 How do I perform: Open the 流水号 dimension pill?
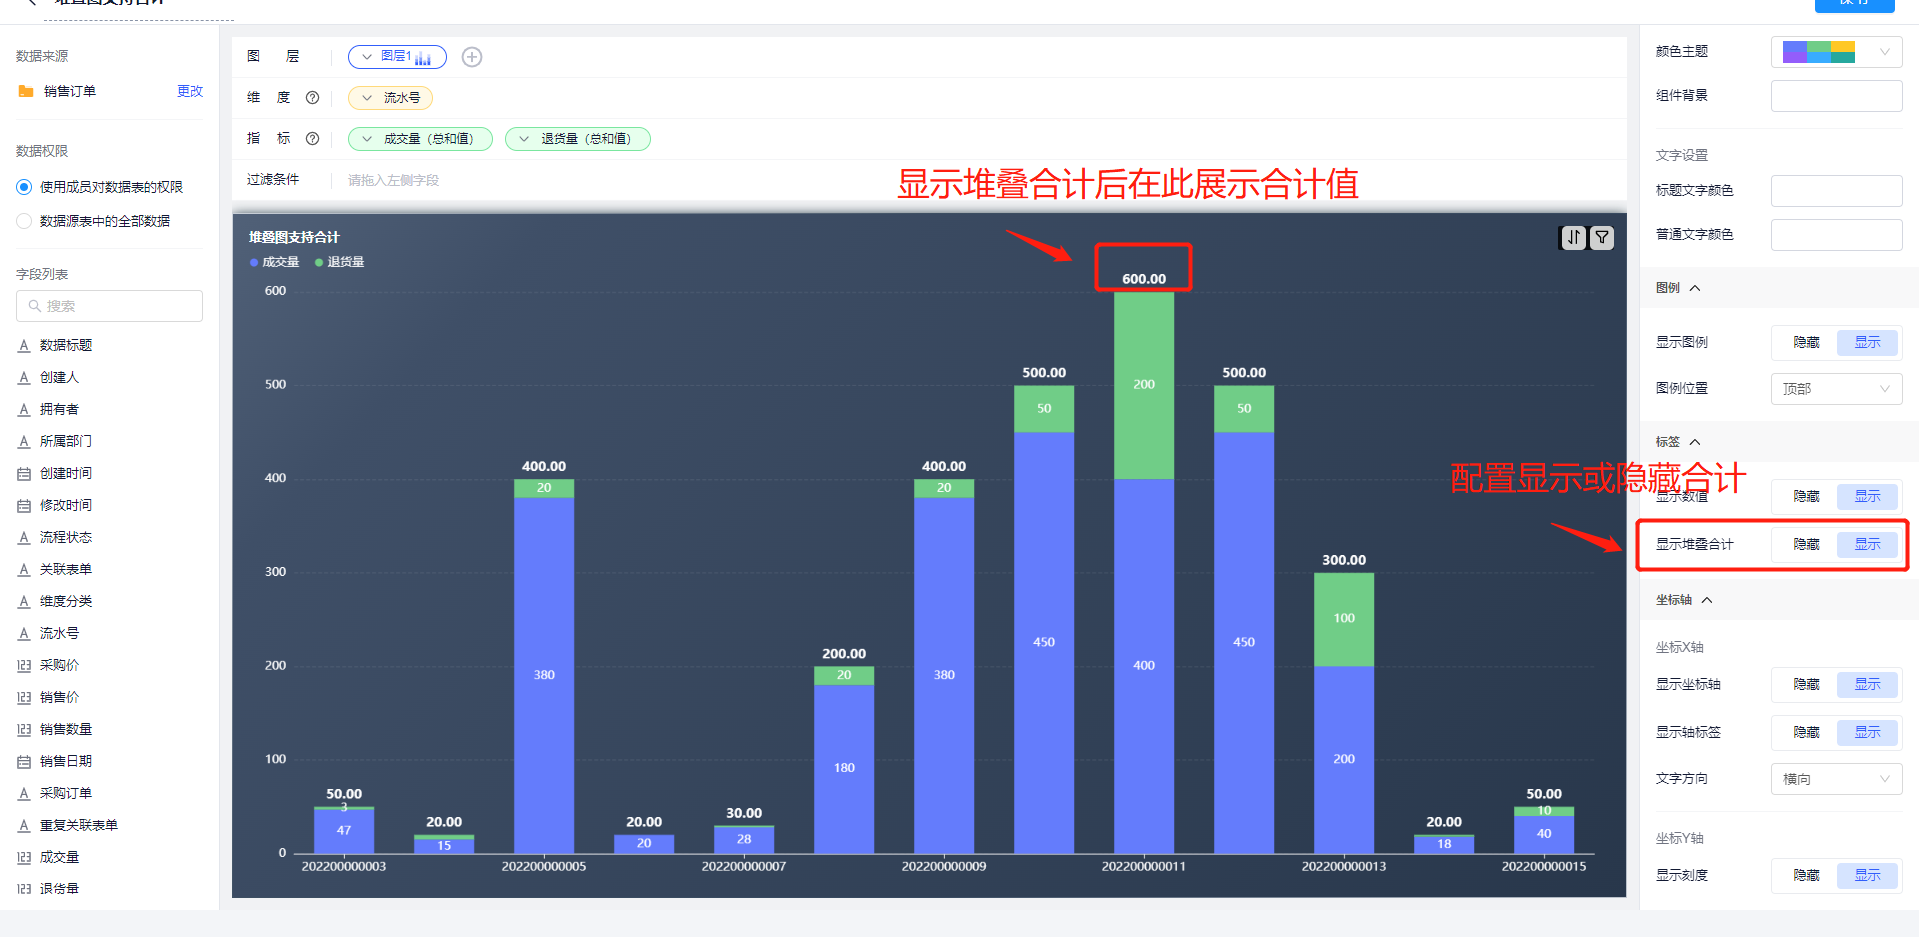390,98
